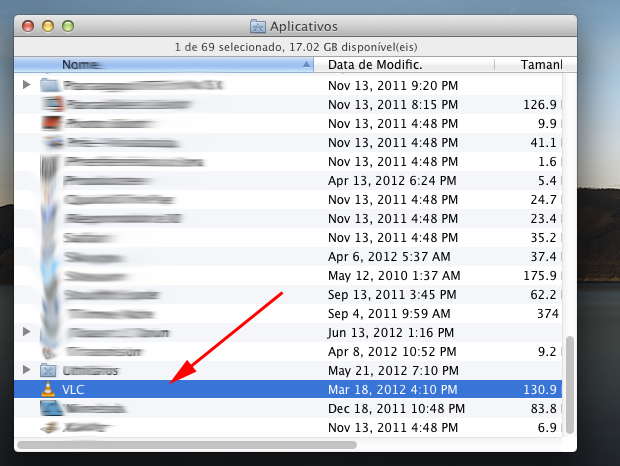Click the app icon dated Apr 8, 2012 10:52 PM
The height and width of the screenshot is (466, 620).
(x=49, y=351)
